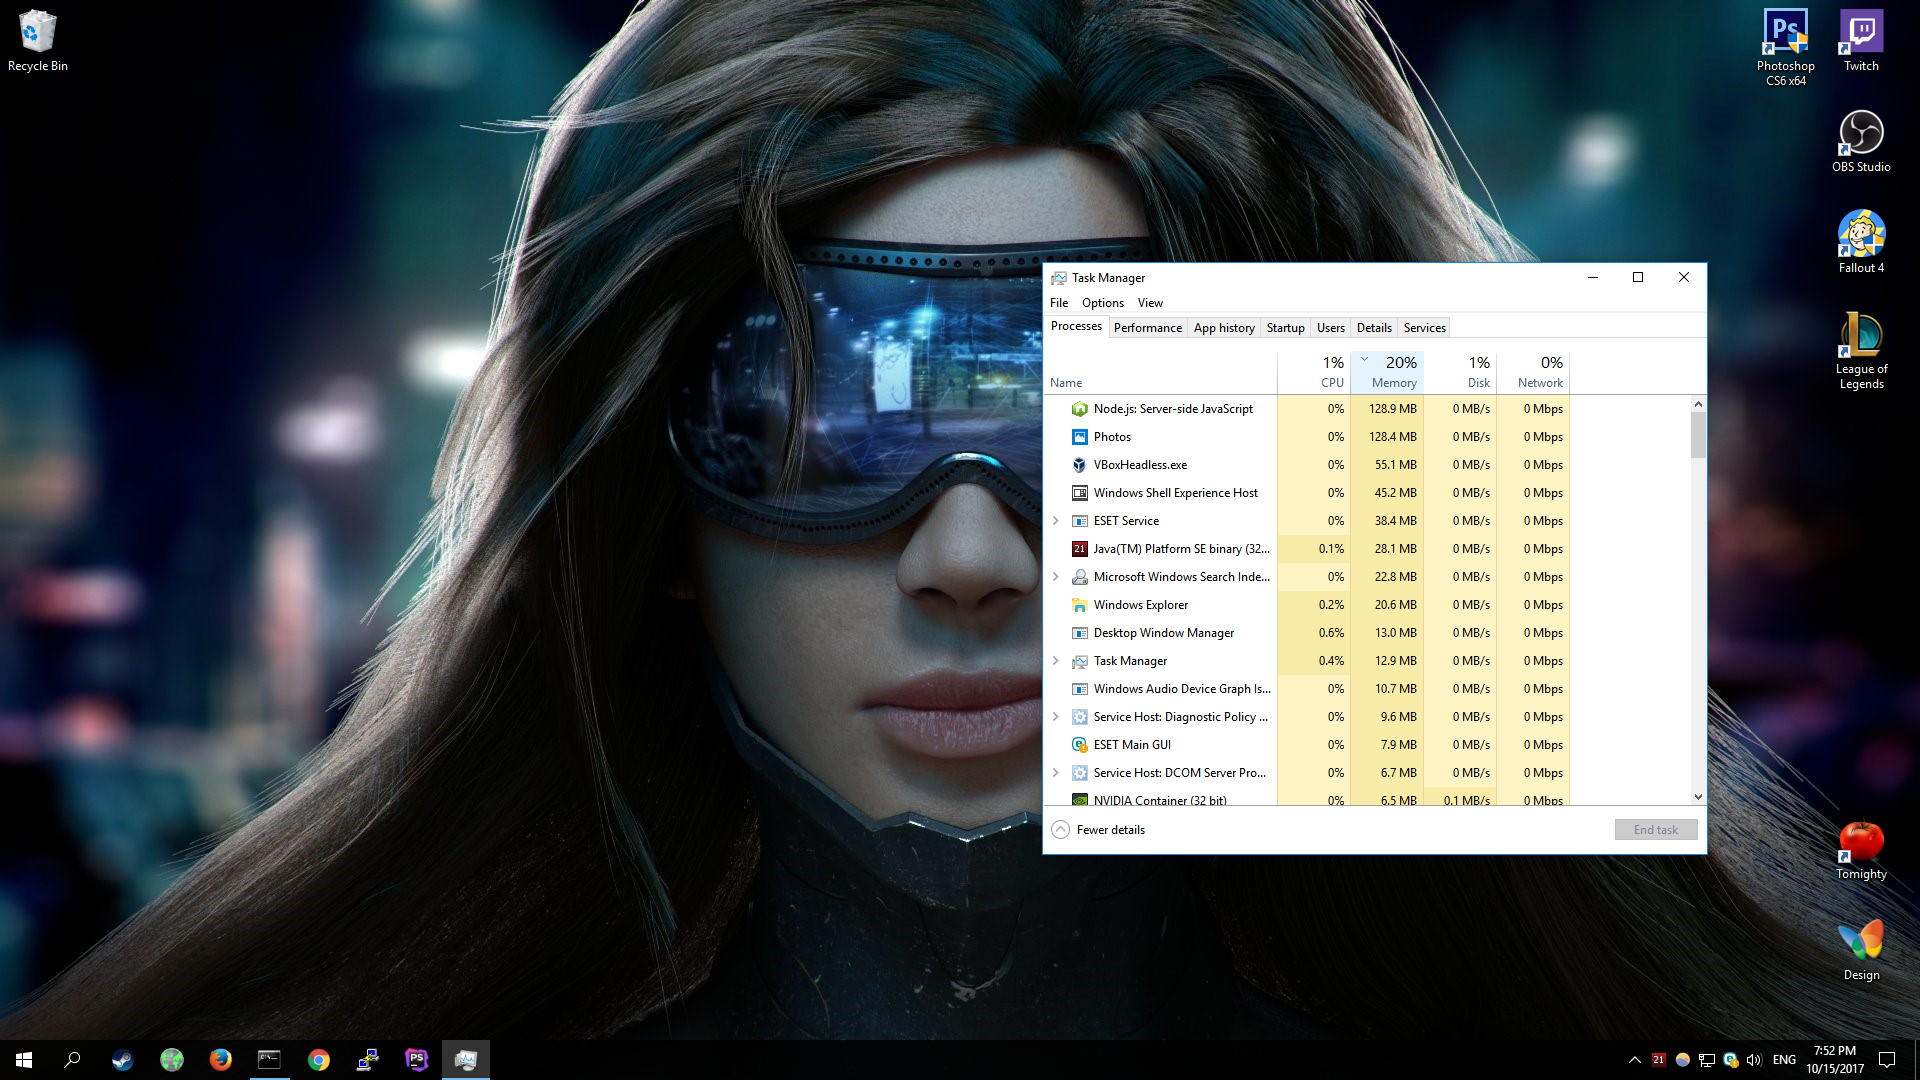1920x1080 pixels.
Task: Click the process list scroll down arrow
Action: [x=1698, y=797]
